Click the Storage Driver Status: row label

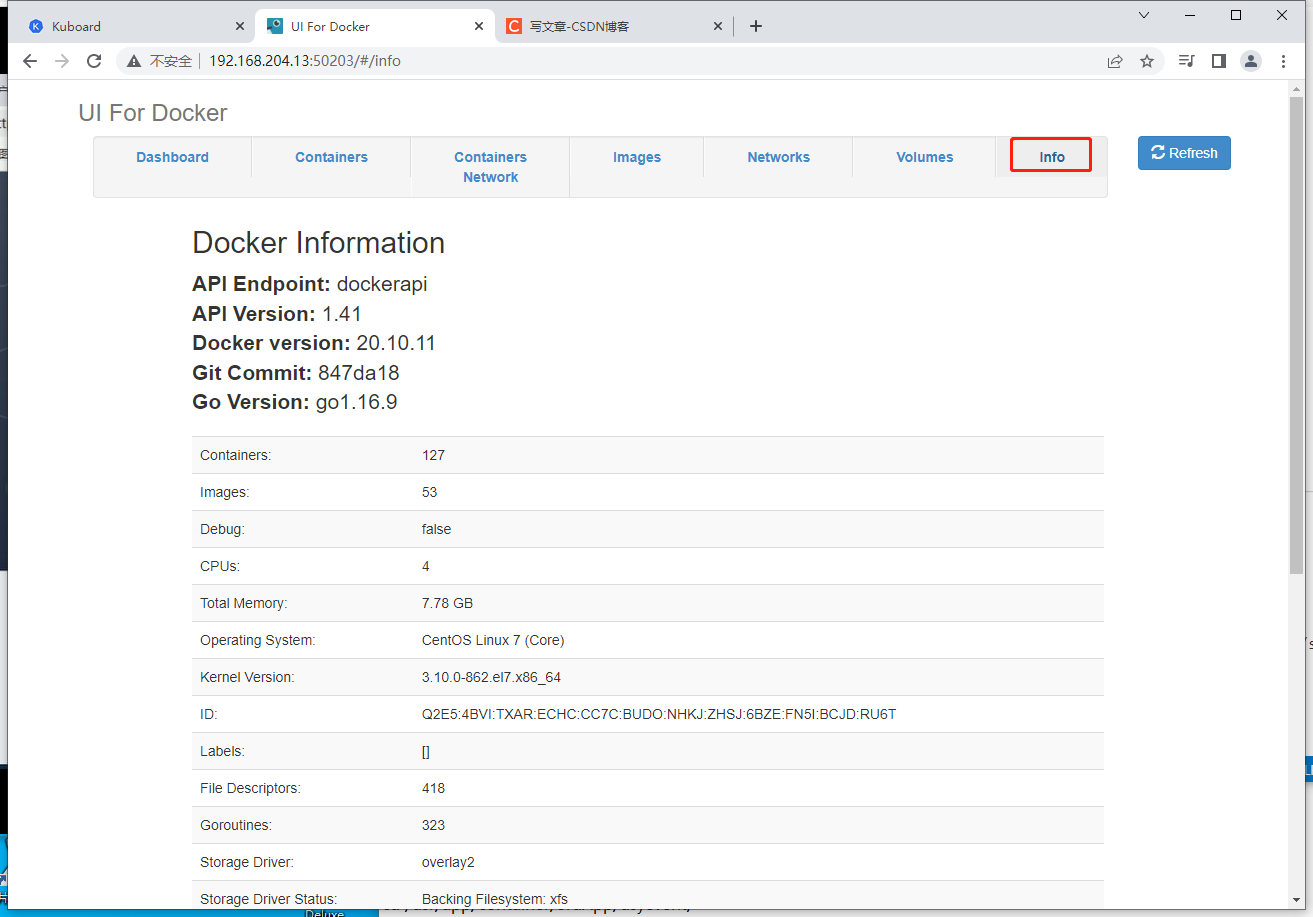pyautogui.click(x=268, y=899)
